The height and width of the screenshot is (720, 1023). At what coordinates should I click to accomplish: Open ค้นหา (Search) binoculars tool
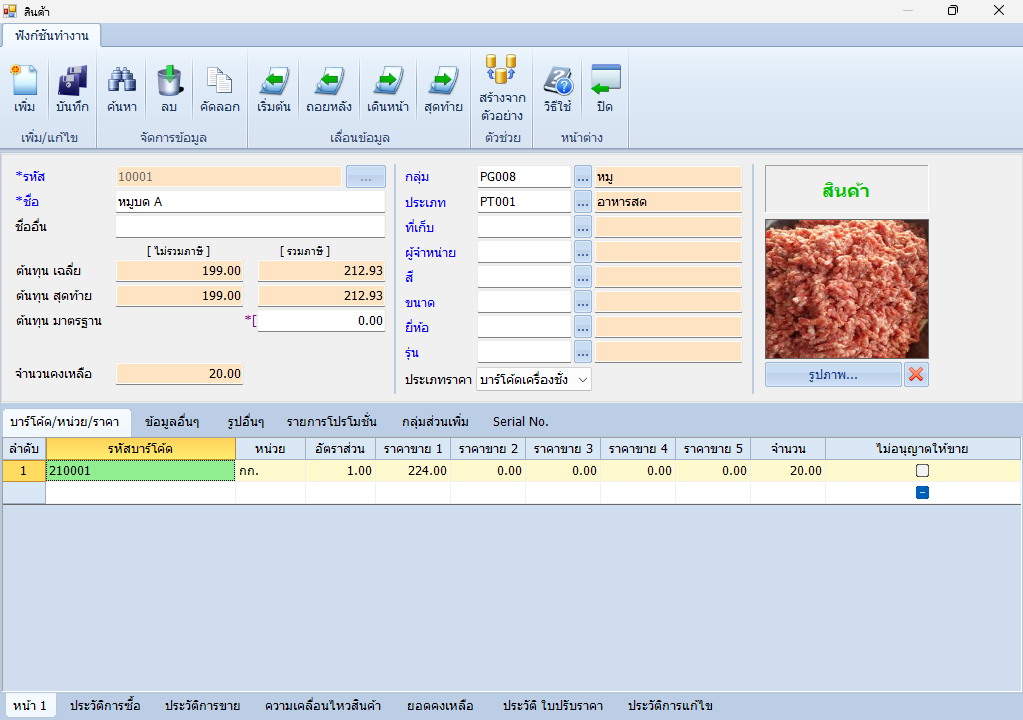(x=122, y=90)
